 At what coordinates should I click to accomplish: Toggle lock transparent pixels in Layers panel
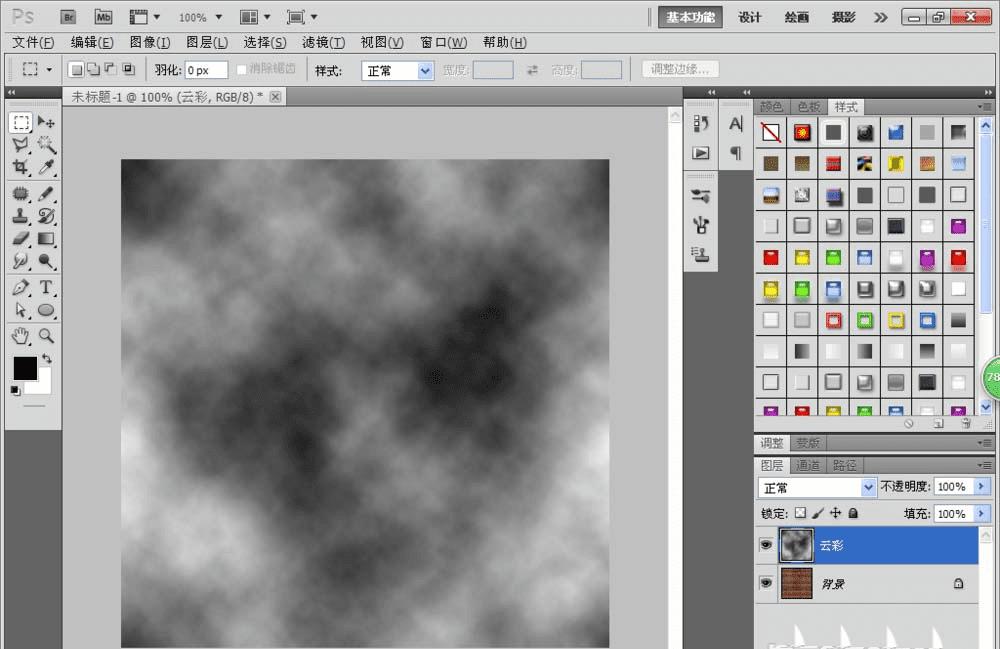pos(800,513)
